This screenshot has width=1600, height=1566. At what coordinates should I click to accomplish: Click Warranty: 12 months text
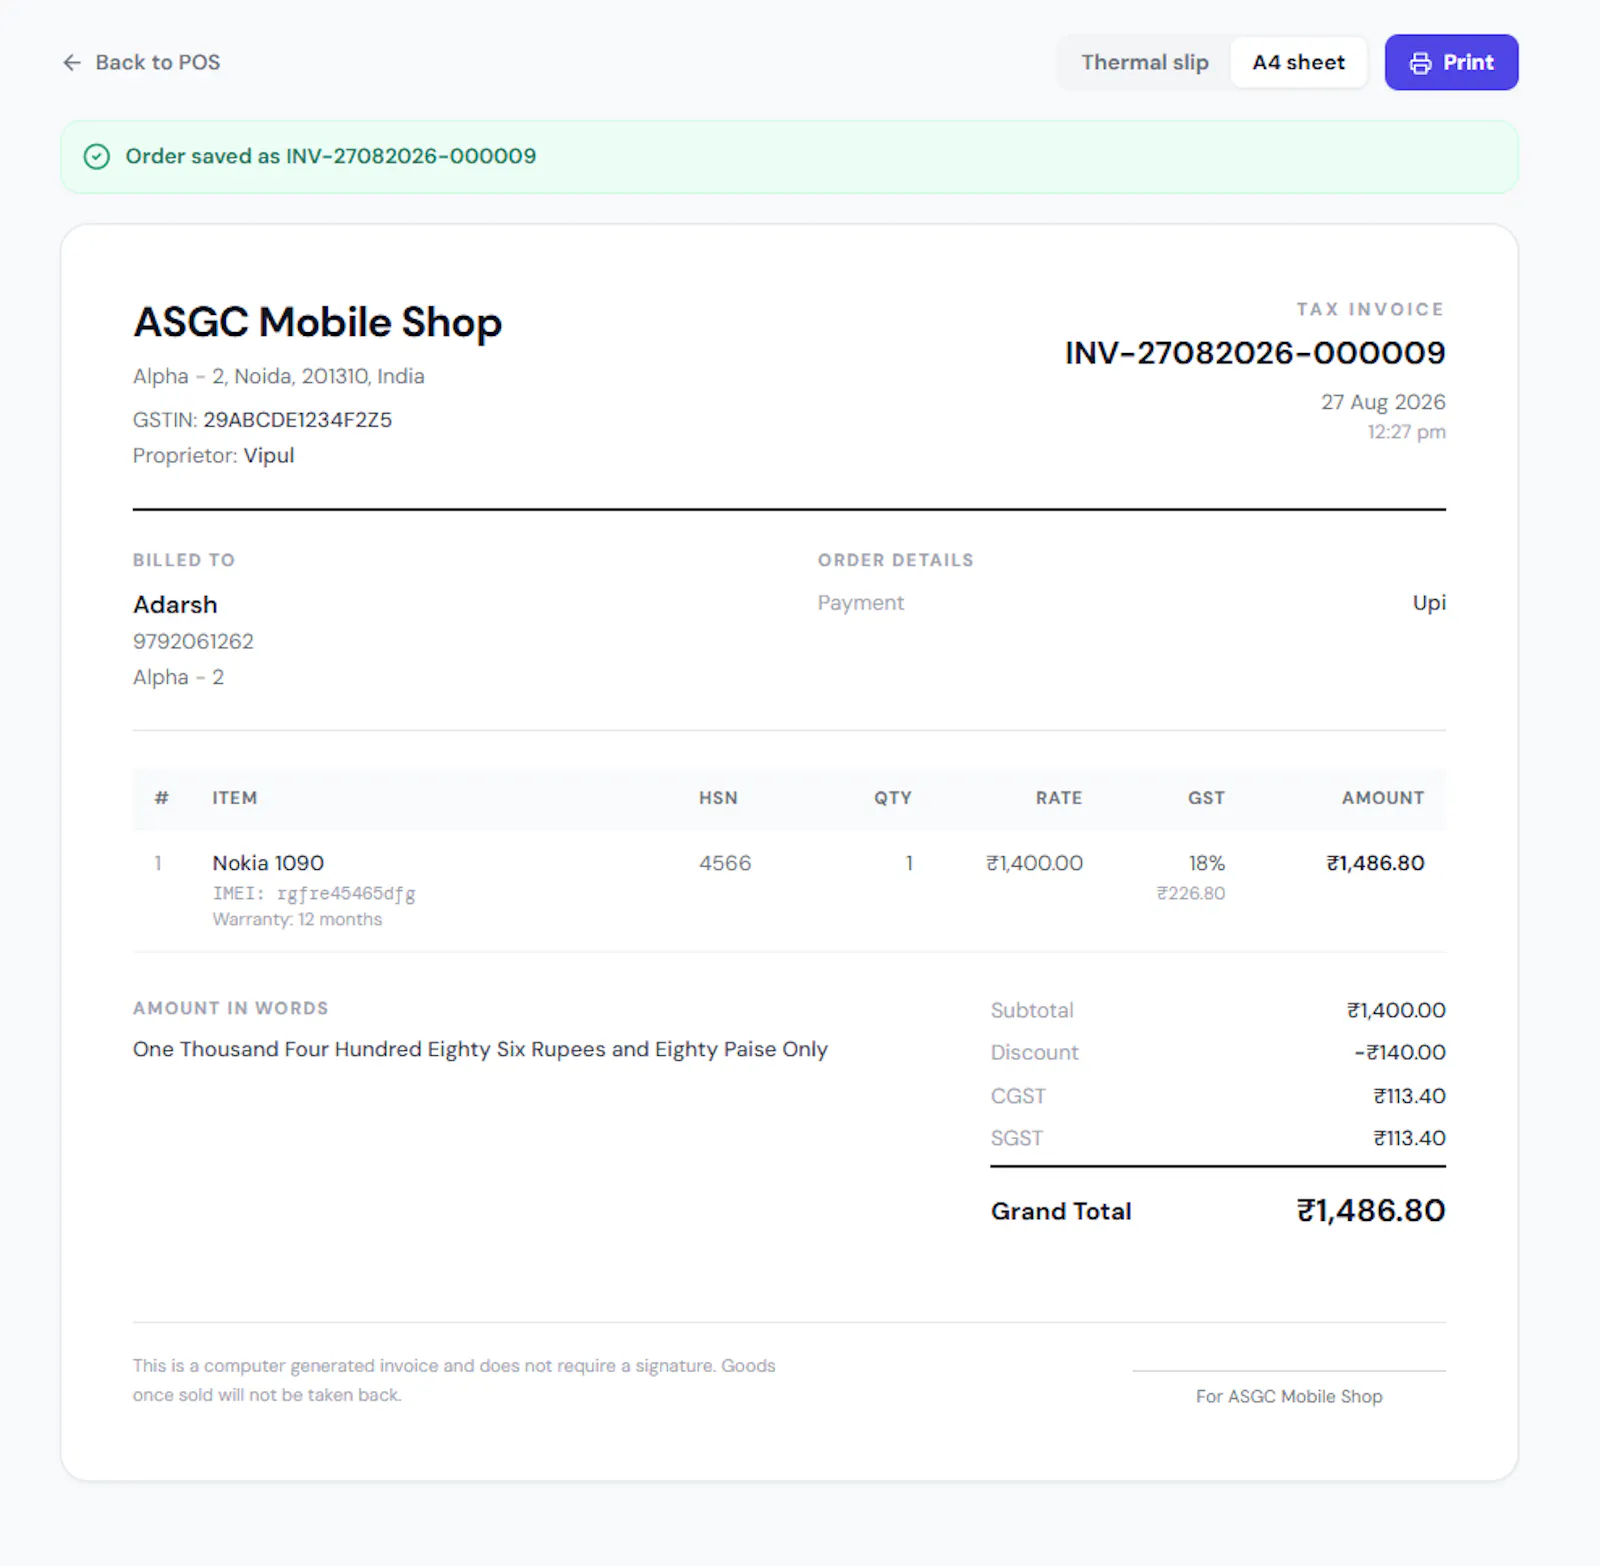click(297, 919)
